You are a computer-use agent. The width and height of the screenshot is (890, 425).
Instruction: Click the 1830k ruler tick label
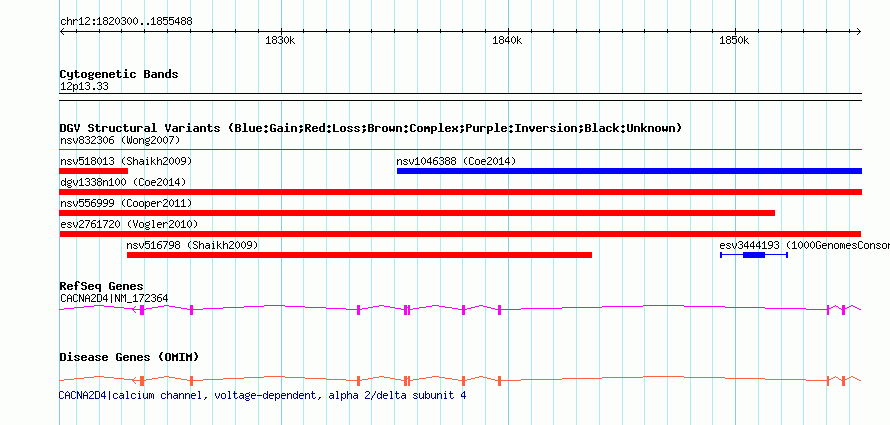point(280,41)
